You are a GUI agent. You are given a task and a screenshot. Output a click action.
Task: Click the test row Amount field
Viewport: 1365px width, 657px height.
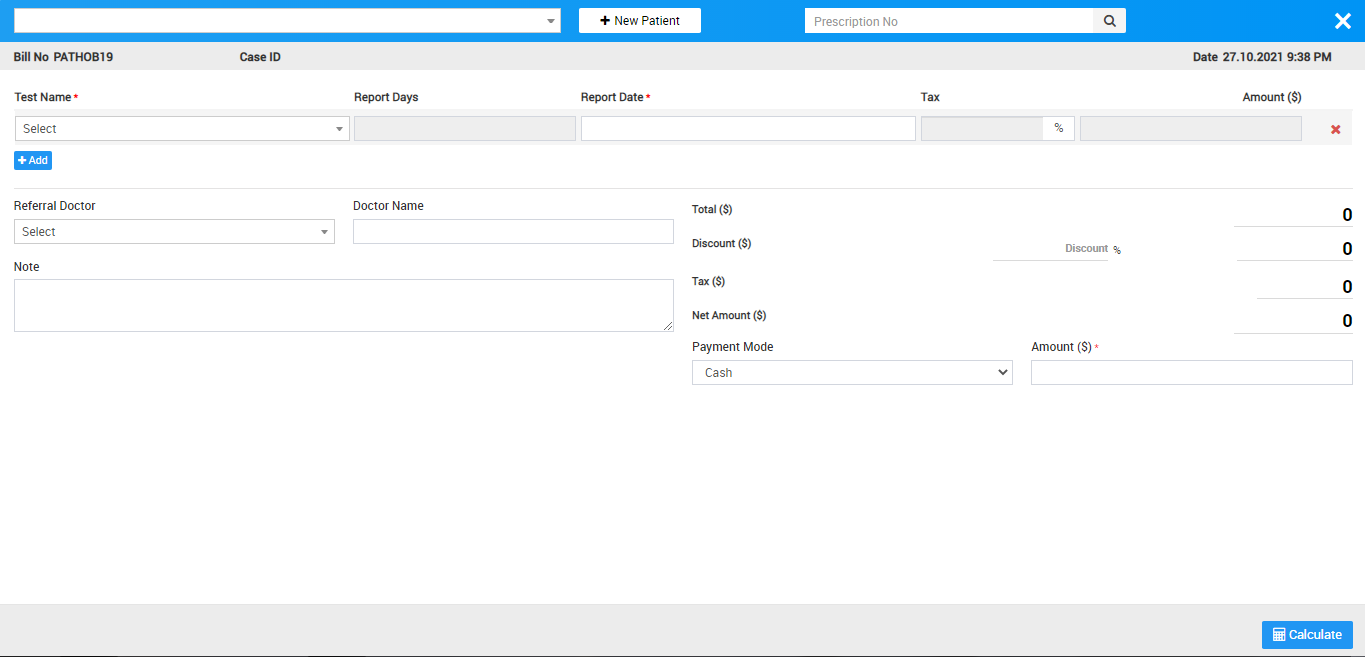[x=1190, y=129]
